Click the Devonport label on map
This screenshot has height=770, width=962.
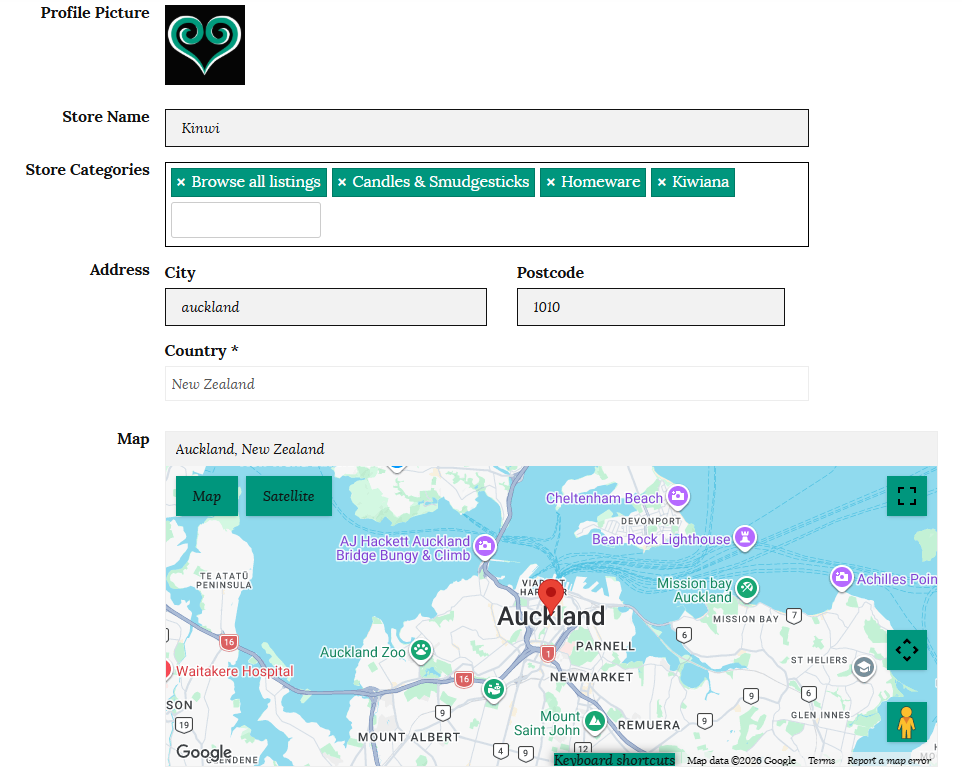pyautogui.click(x=651, y=521)
